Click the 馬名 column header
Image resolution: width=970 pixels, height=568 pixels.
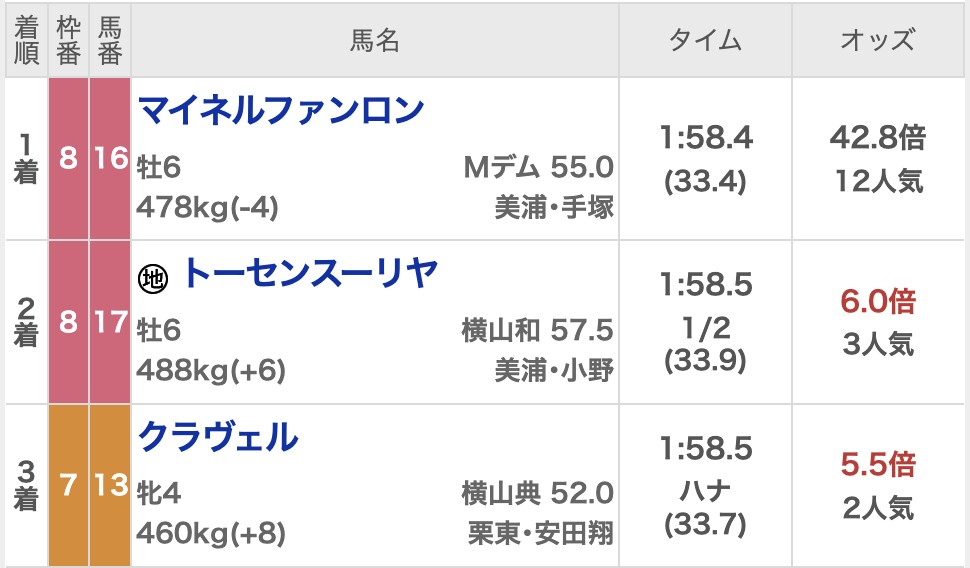(375, 40)
